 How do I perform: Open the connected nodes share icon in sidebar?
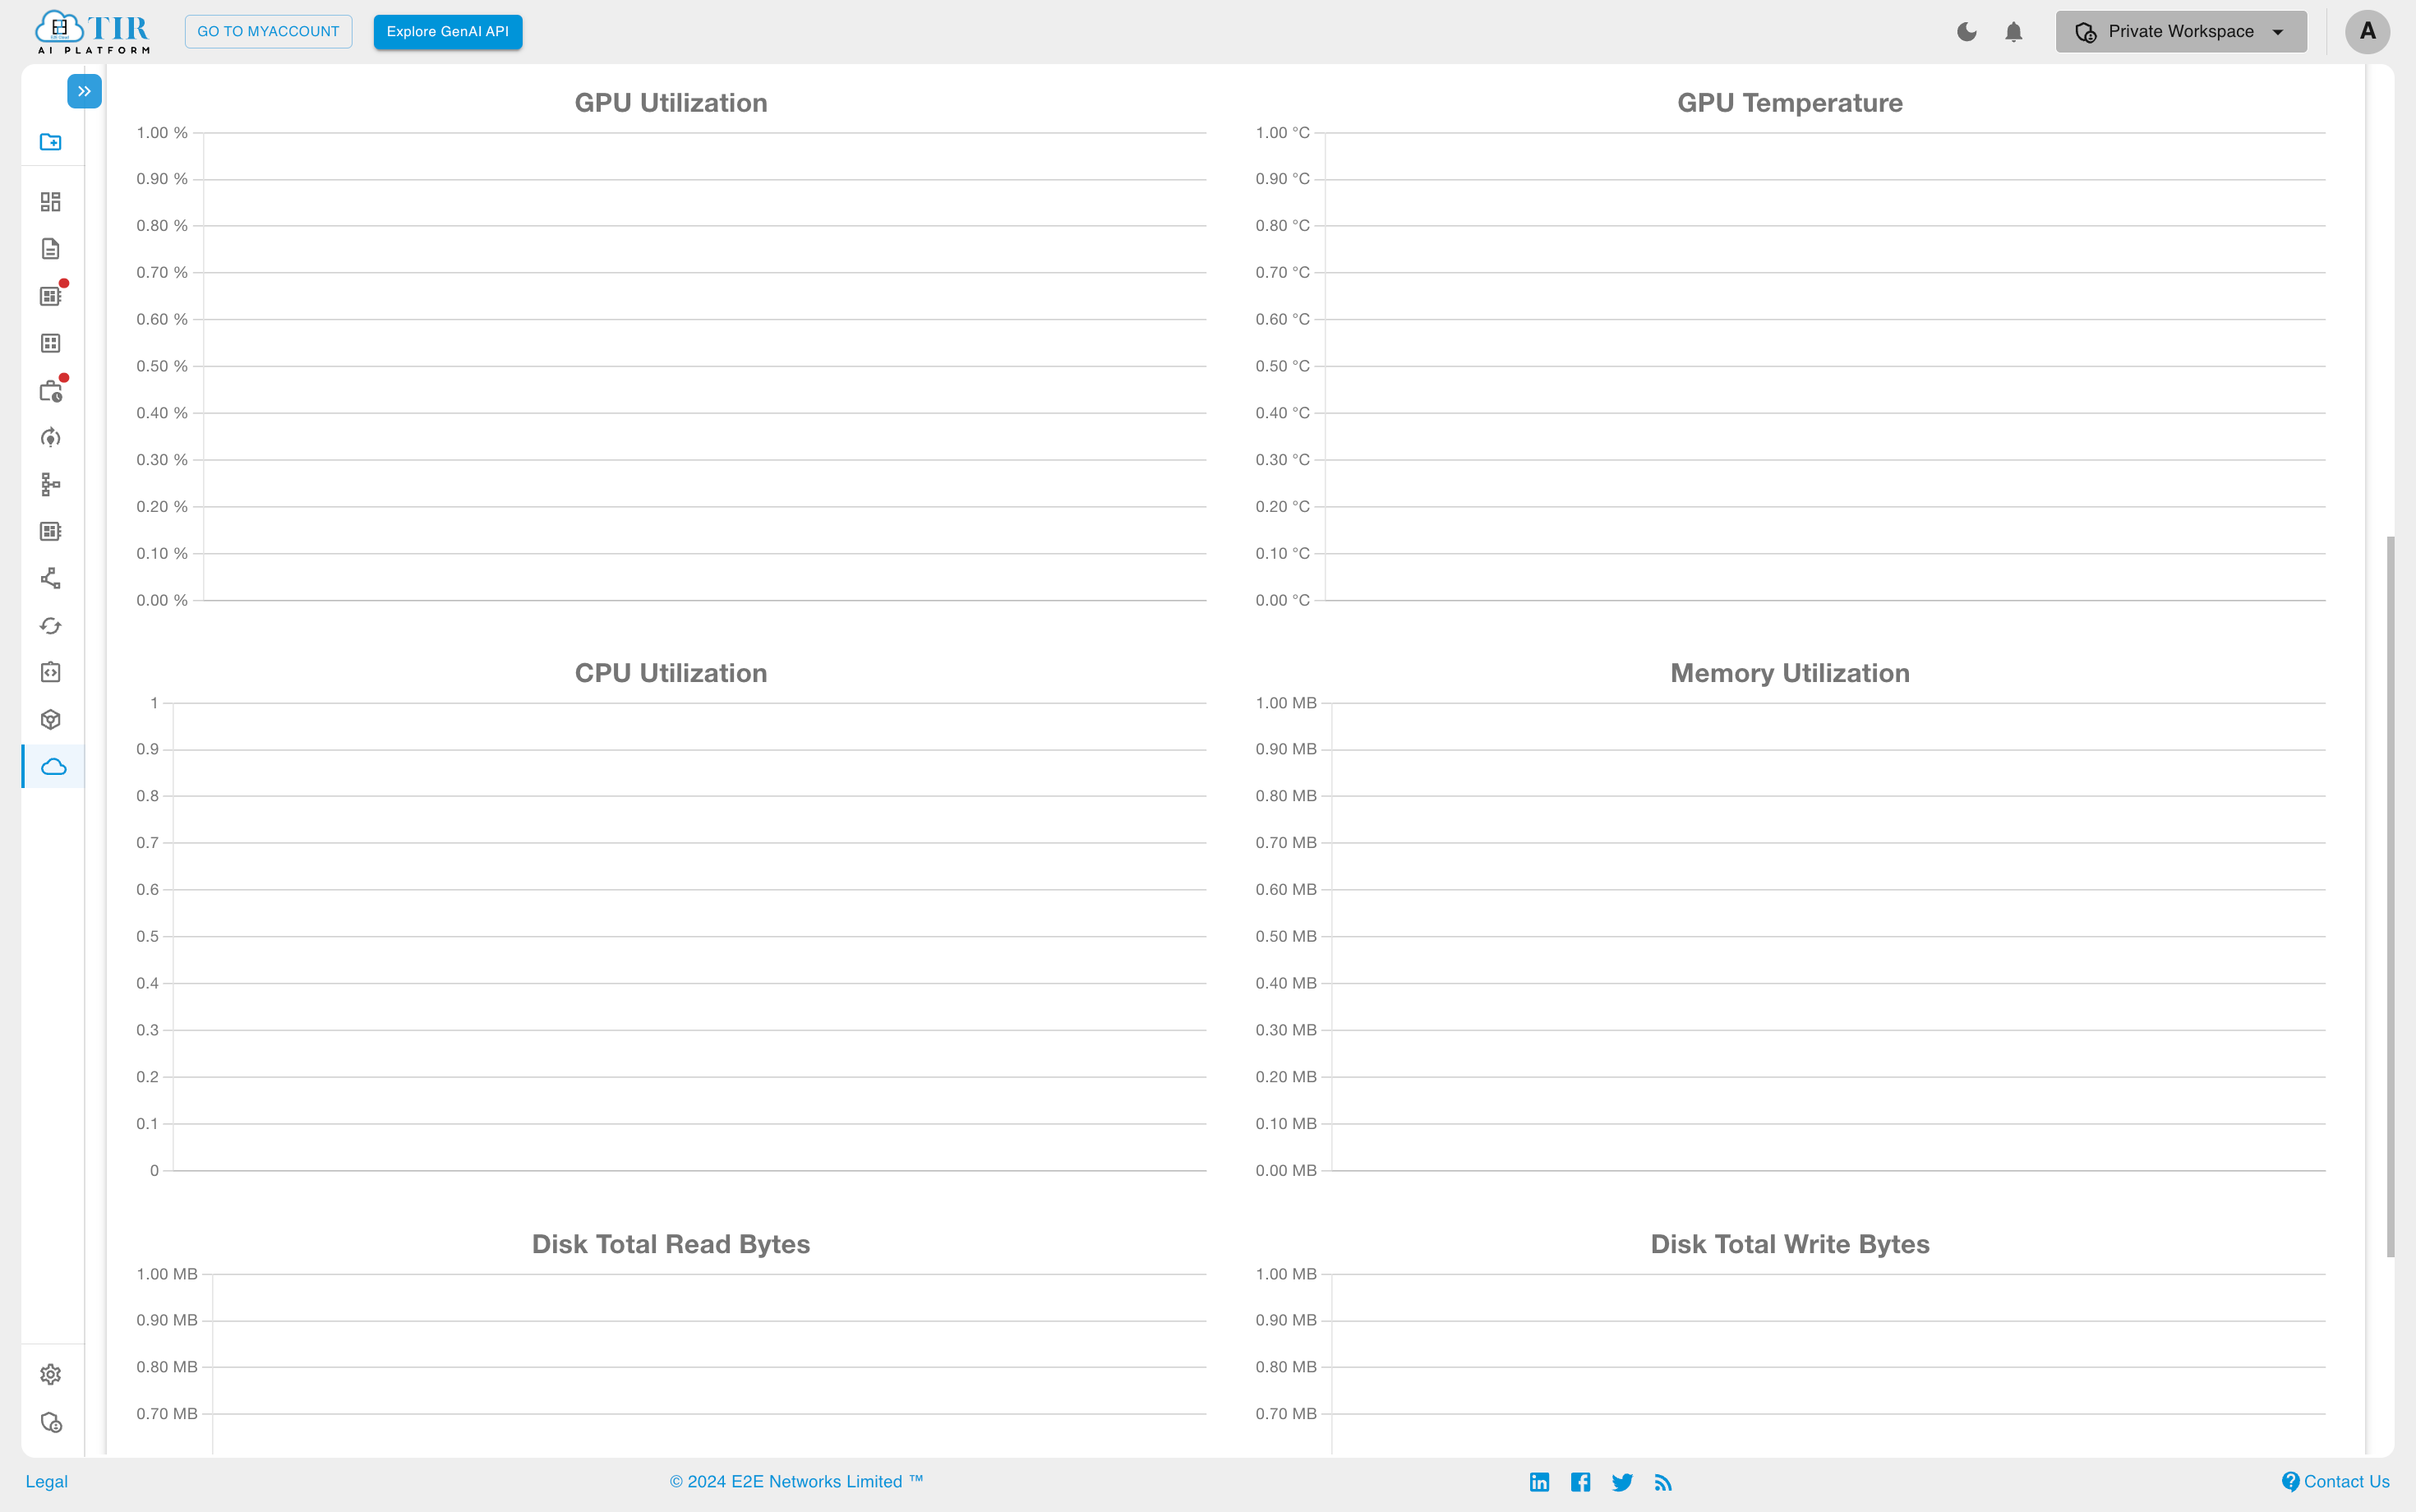(51, 579)
